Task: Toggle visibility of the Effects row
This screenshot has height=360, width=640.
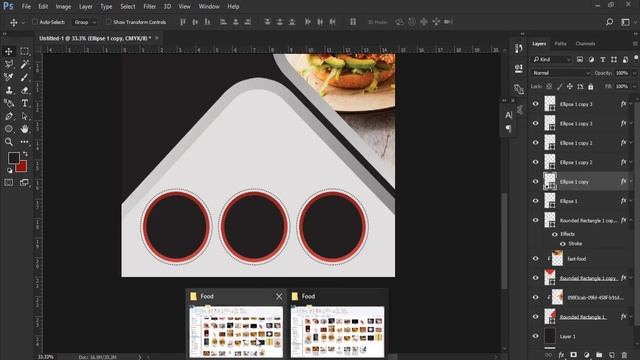Action: [x=555, y=234]
